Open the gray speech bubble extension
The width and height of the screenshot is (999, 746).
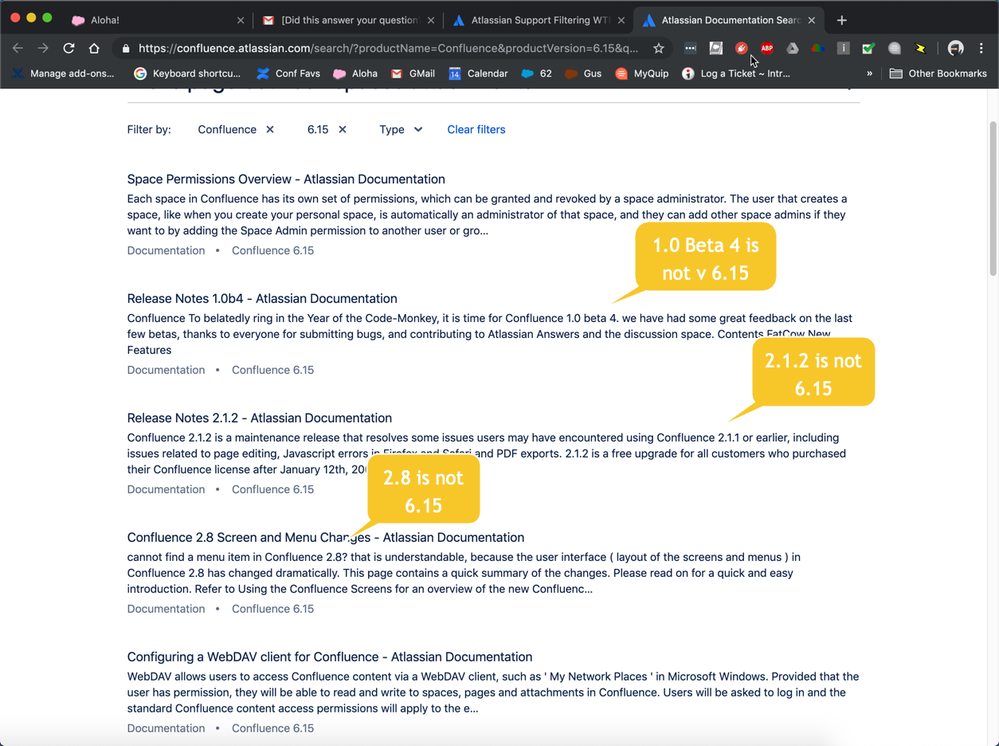pos(894,48)
